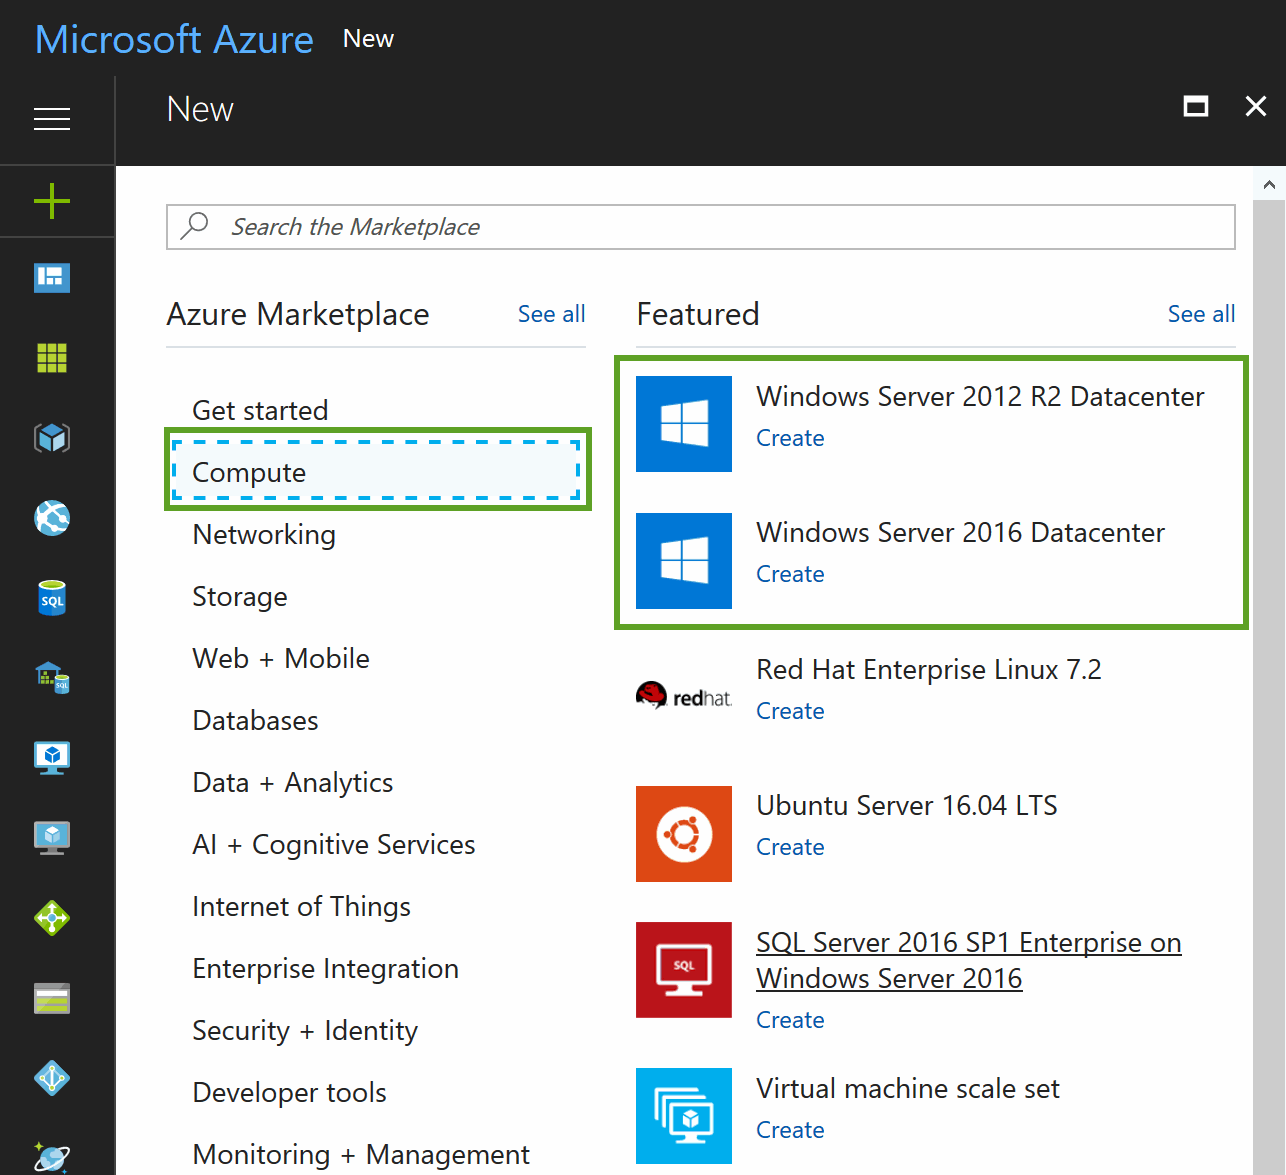Select Developer tools category
1286x1175 pixels.
(289, 1092)
